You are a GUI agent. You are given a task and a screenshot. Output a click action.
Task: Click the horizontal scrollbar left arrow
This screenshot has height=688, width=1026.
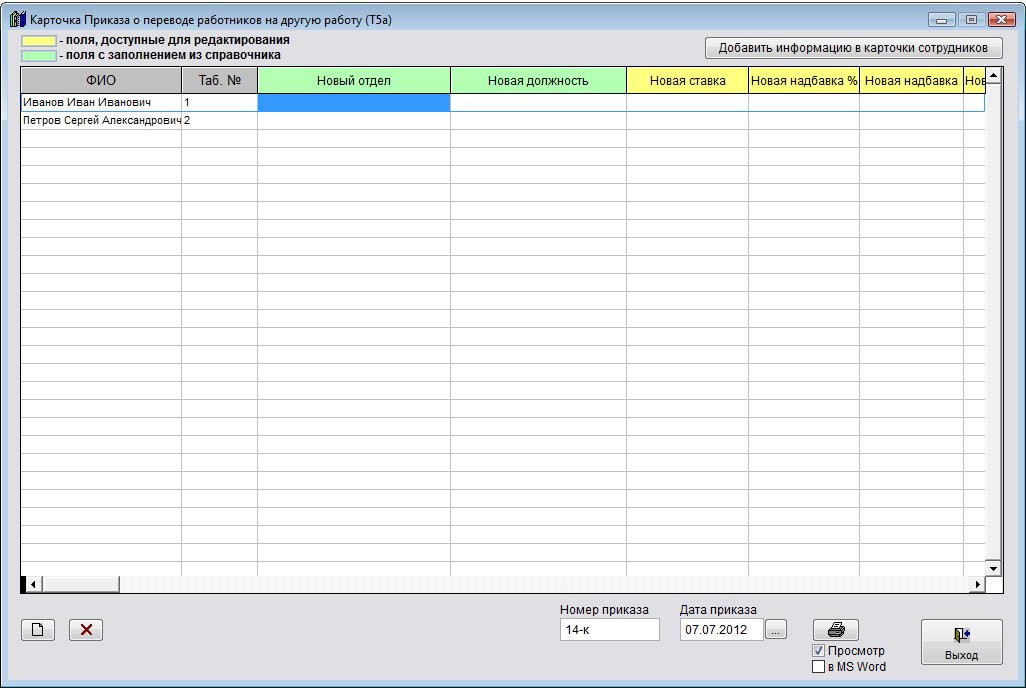click(x=33, y=585)
